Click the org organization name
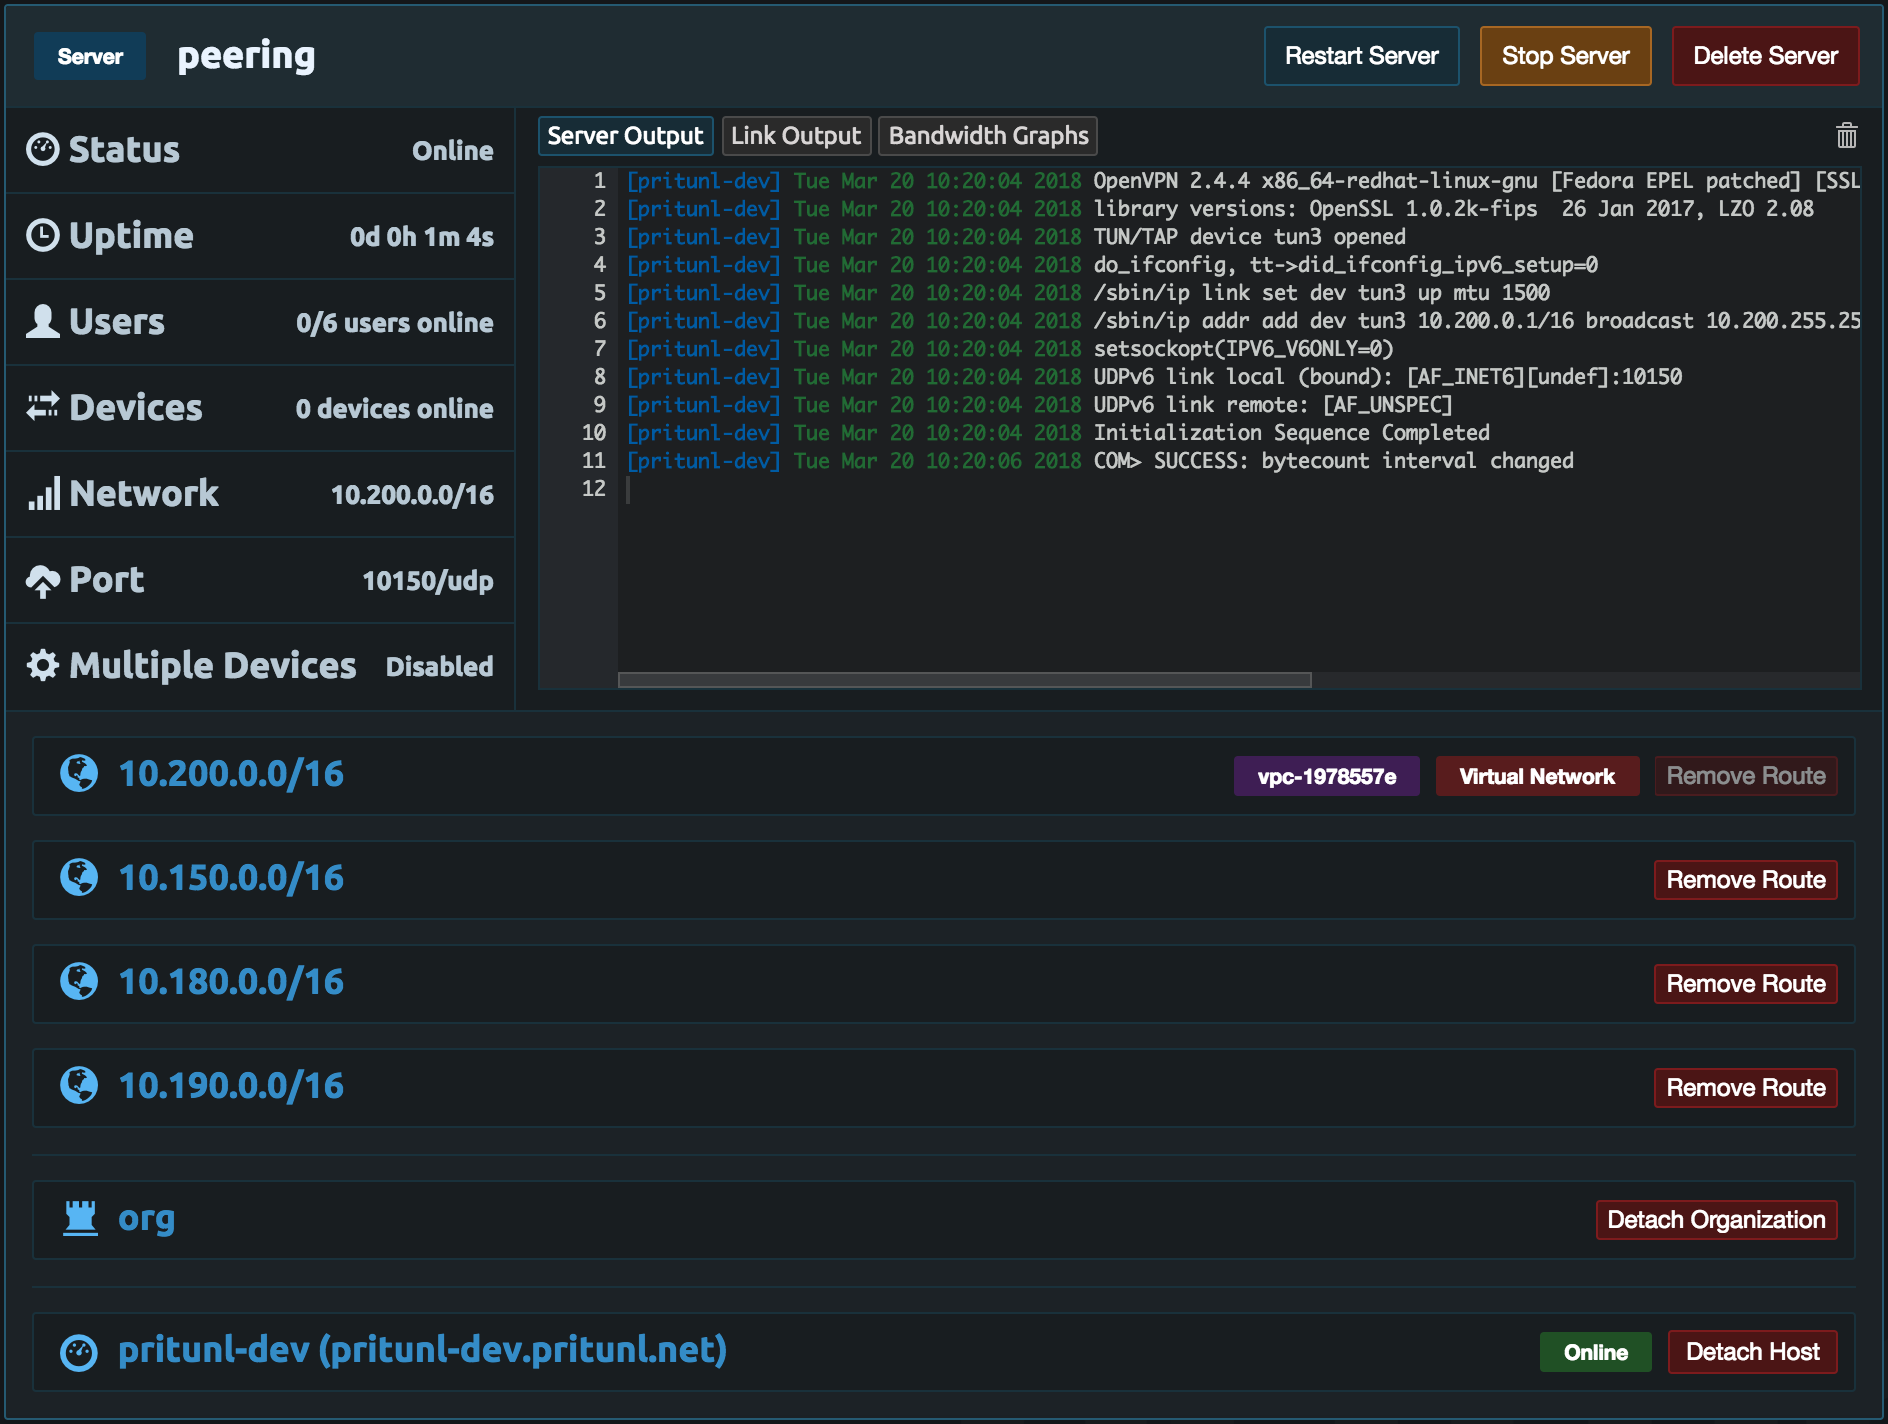The height and width of the screenshot is (1424, 1888). click(146, 1219)
